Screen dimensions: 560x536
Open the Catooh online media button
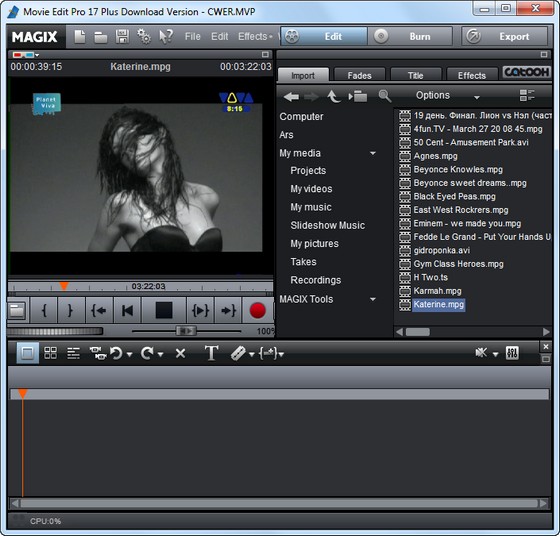526,72
